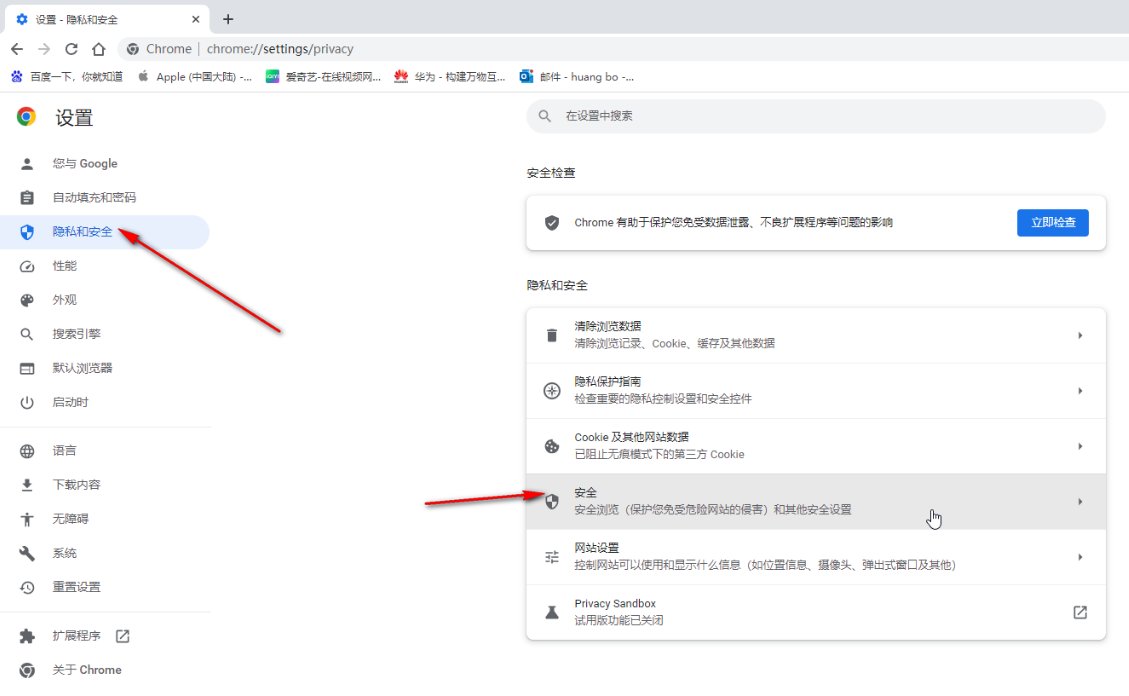
Task: Click the power icon for 启动时
Action: [27, 402]
